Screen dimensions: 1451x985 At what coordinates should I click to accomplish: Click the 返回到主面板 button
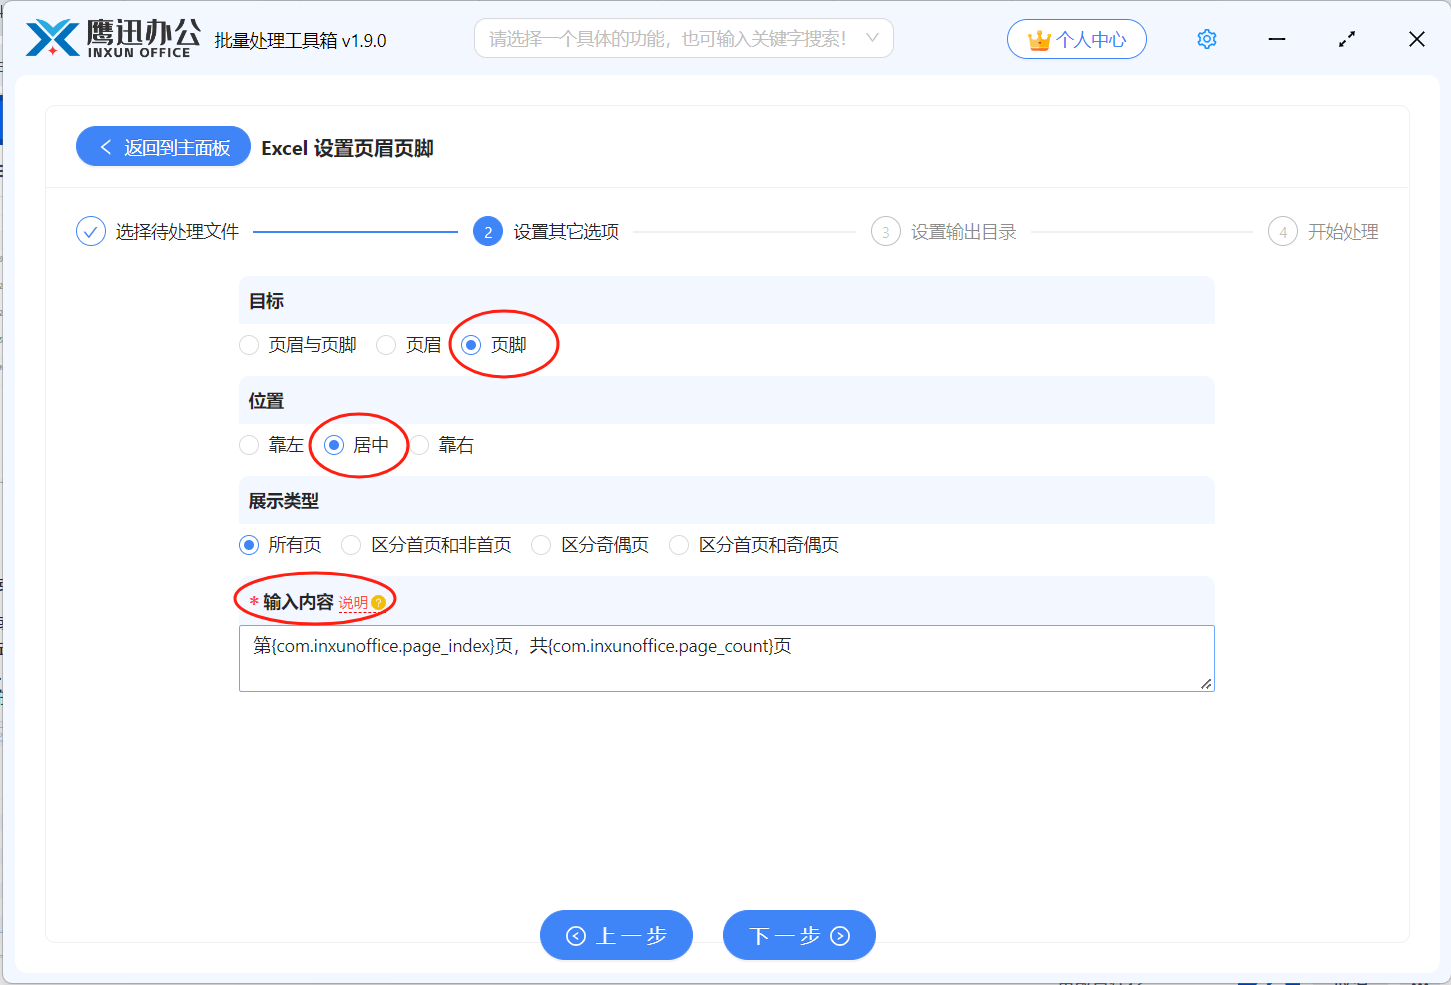pyautogui.click(x=163, y=146)
